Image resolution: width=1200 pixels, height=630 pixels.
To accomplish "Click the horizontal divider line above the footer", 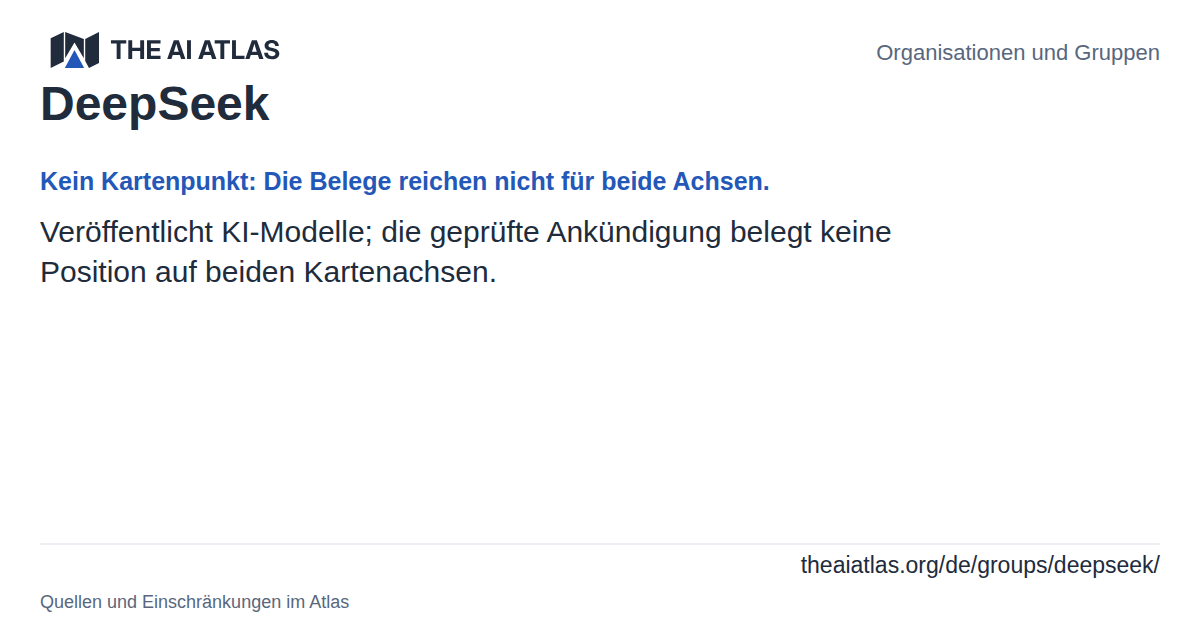I will [600, 544].
